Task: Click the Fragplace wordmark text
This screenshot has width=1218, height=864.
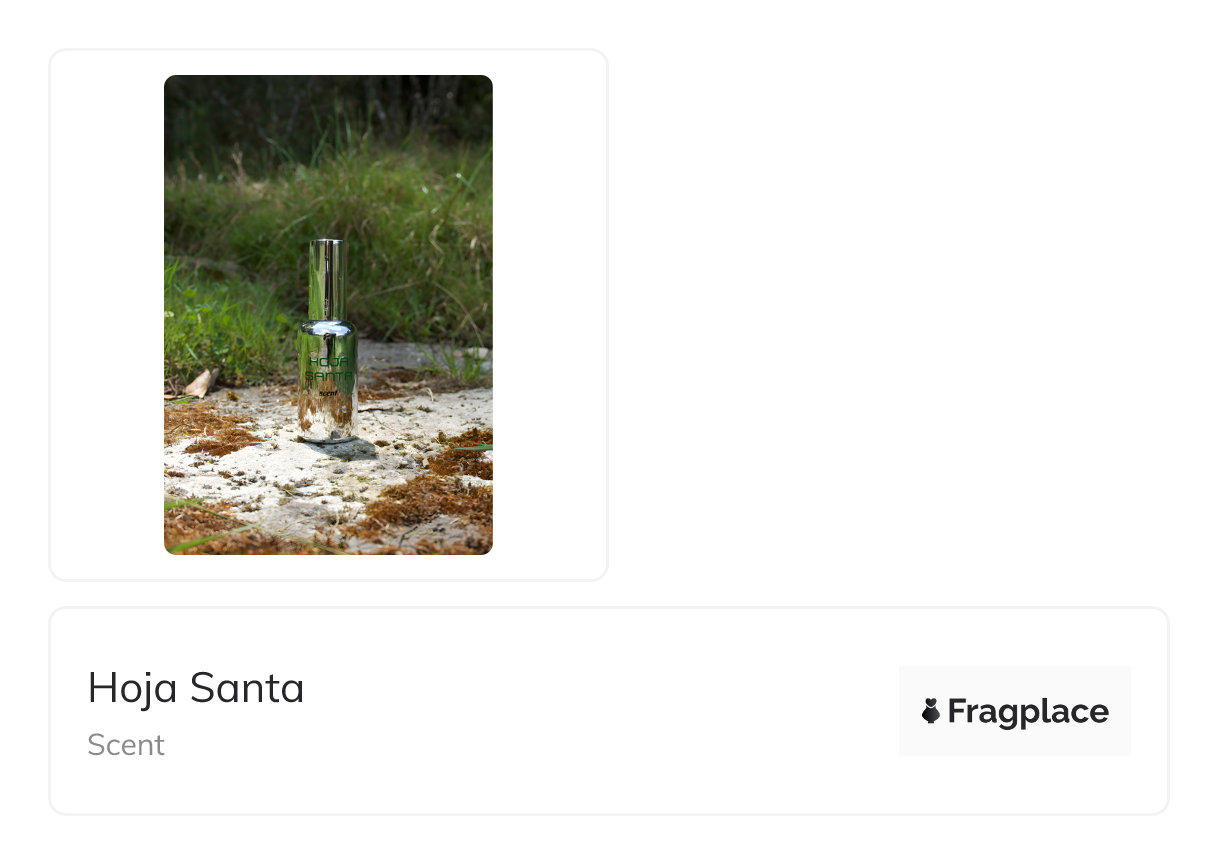Action: point(1028,711)
